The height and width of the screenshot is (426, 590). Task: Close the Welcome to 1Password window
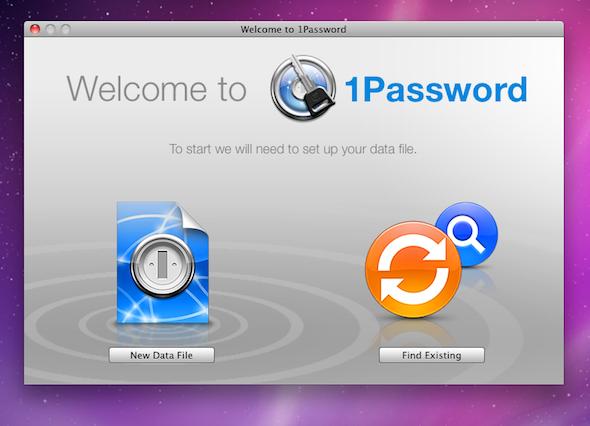[x=35, y=29]
